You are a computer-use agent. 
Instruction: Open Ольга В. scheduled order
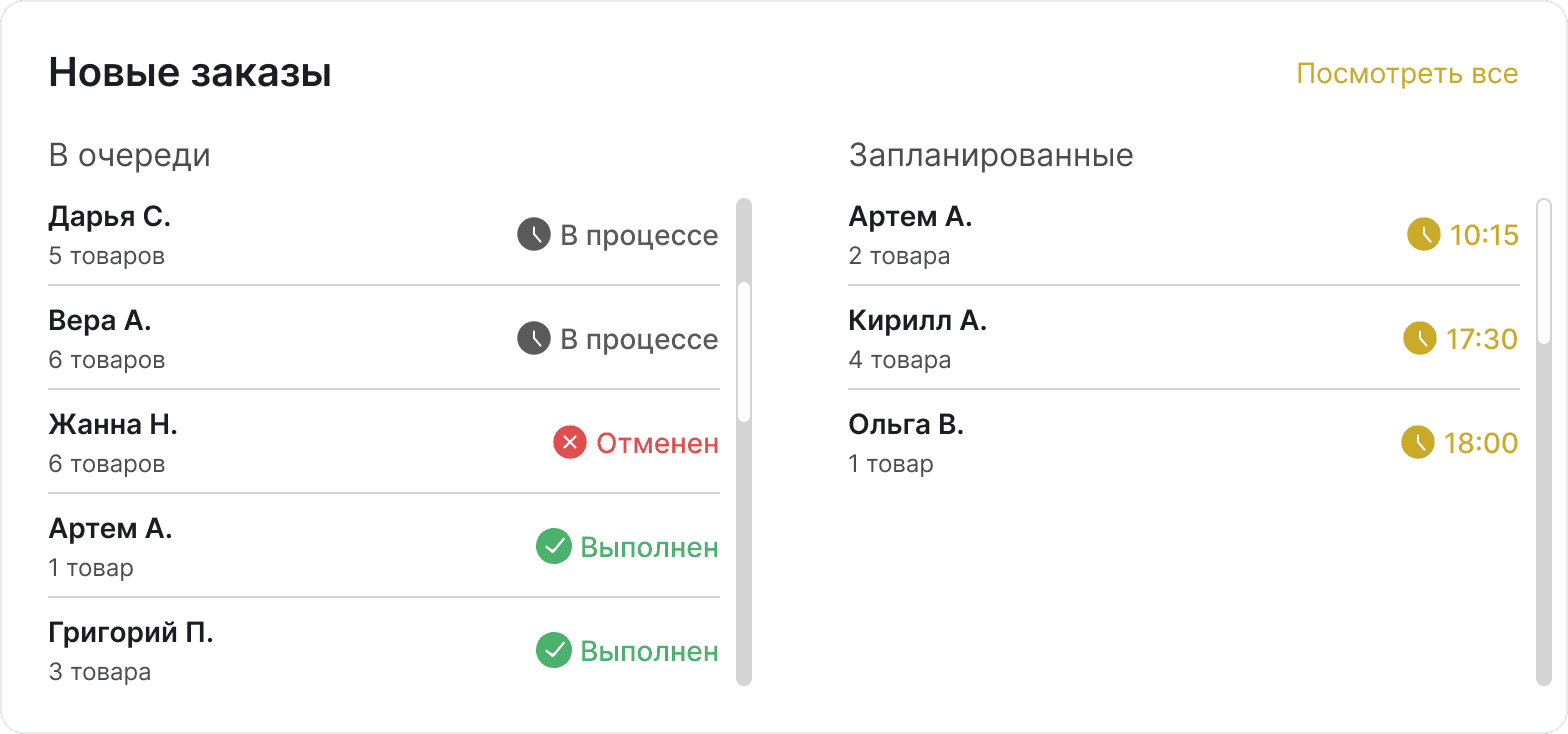point(1184,443)
